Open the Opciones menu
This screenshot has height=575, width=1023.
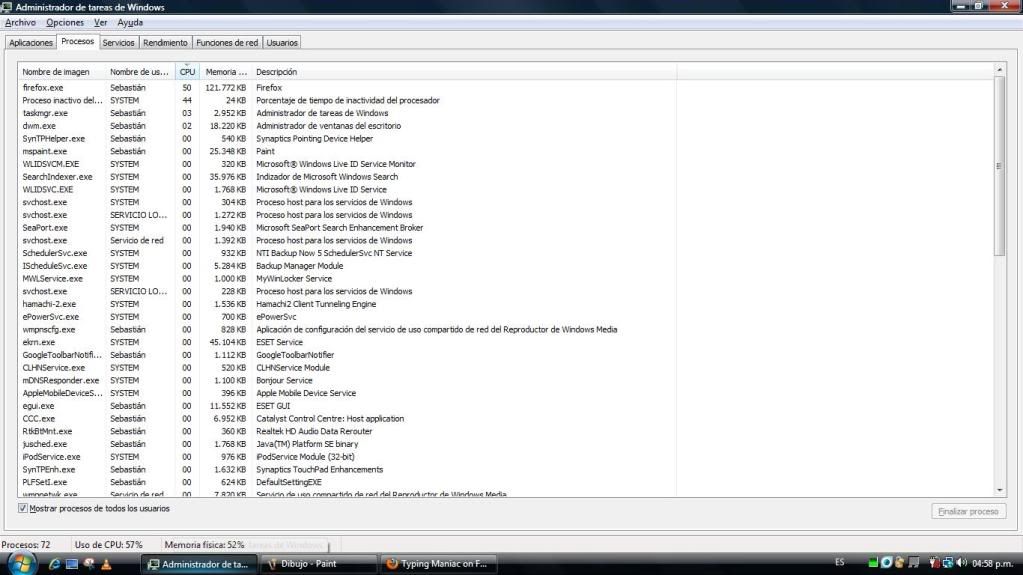[65, 22]
